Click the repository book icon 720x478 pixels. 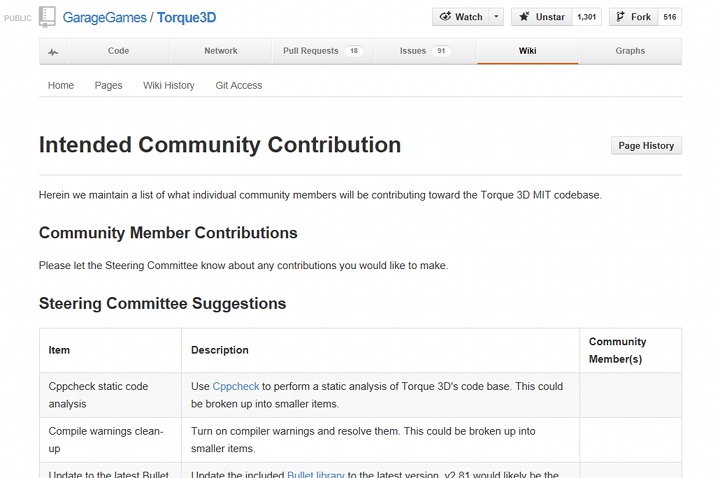47,17
